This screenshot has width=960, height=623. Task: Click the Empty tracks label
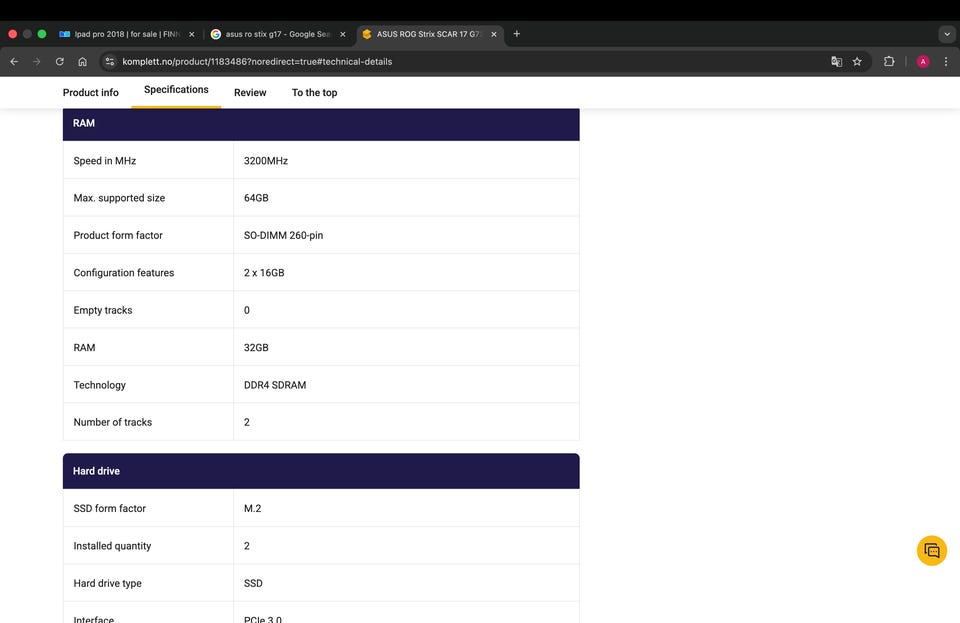click(x=103, y=310)
